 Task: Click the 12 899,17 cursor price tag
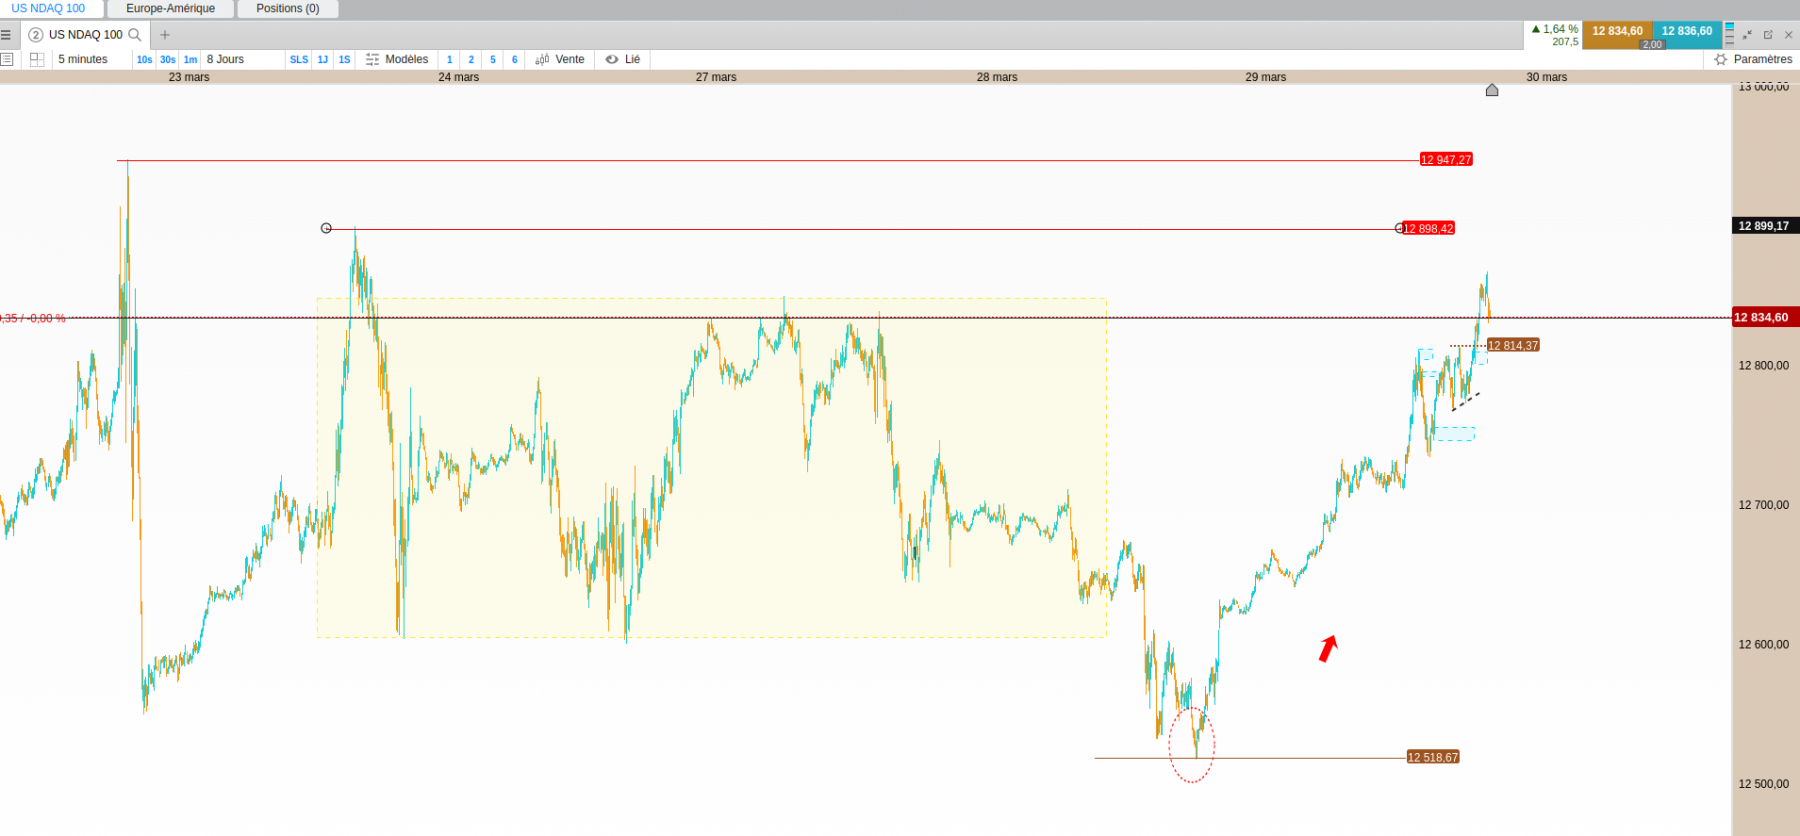pos(1765,226)
